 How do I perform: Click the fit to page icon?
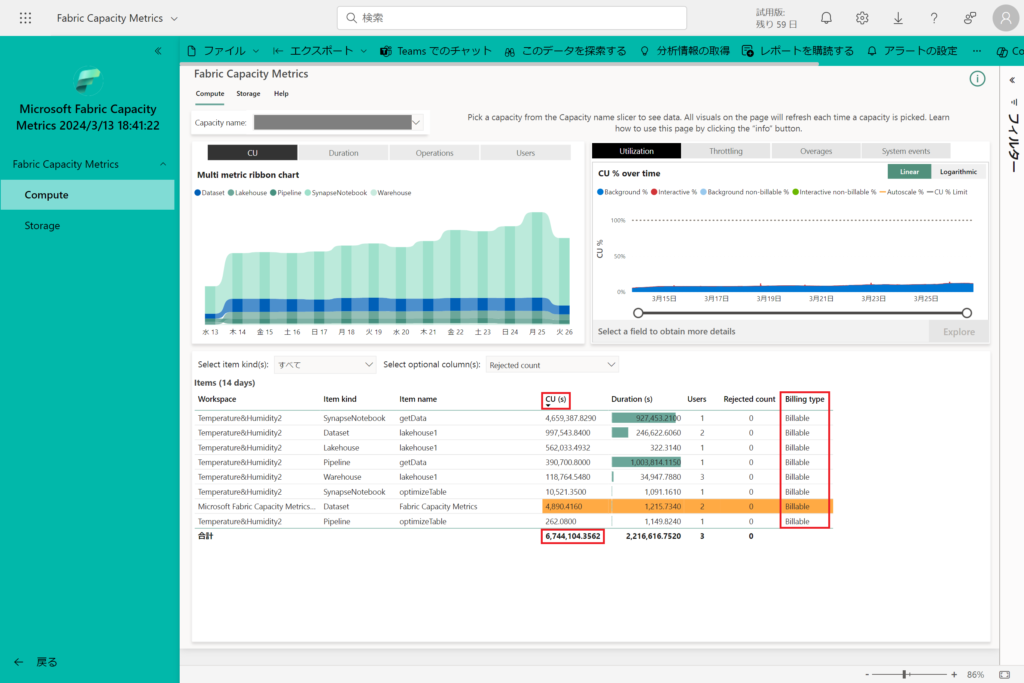click(x=1004, y=675)
